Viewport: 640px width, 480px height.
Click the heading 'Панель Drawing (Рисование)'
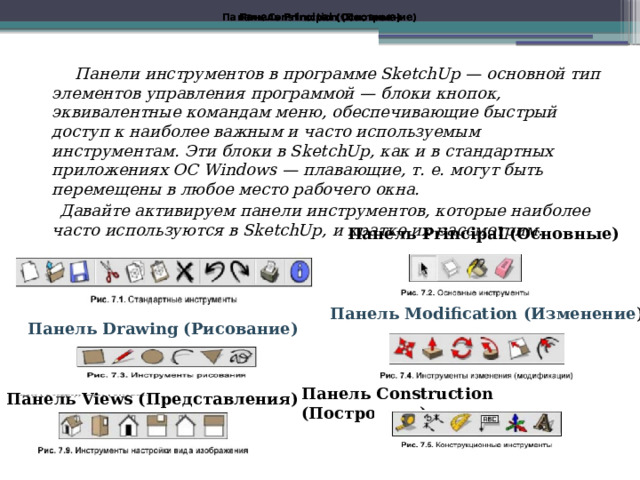coord(163,329)
